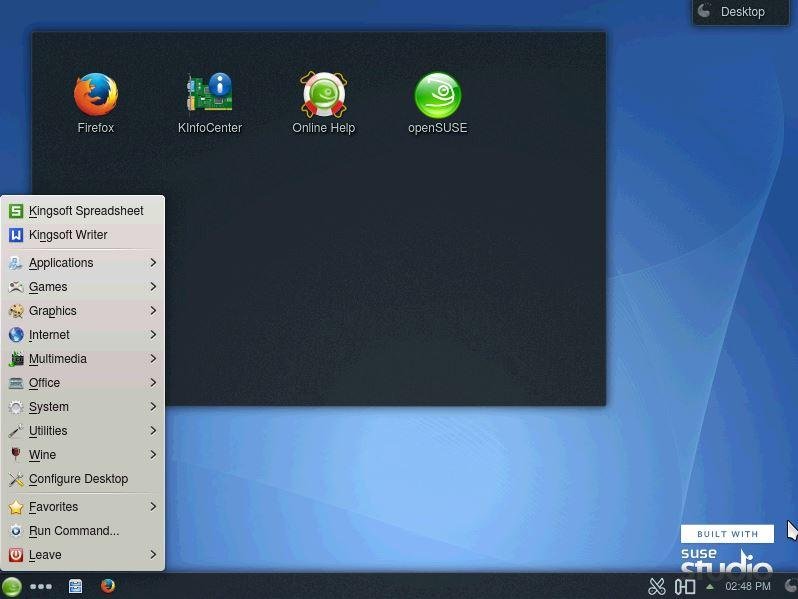Expand the System submenu arrow
Viewport: 798px width, 599px height.
(x=153, y=407)
